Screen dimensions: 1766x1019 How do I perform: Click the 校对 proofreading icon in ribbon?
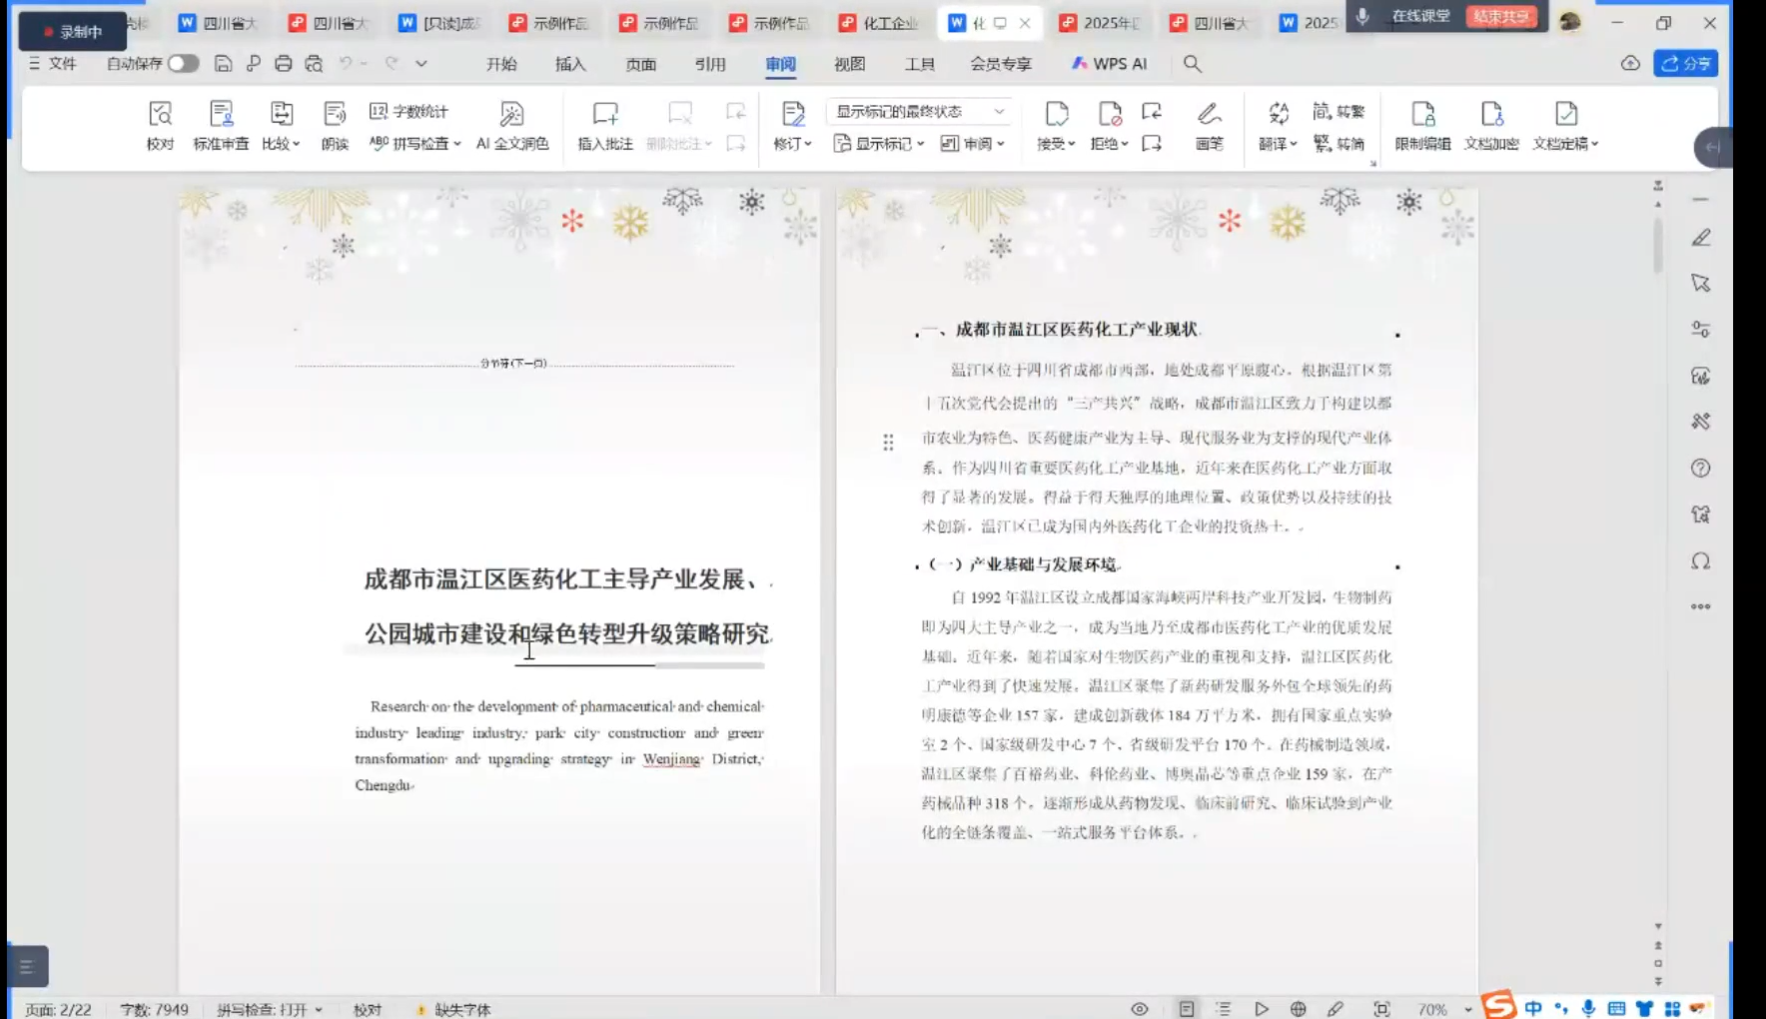(x=160, y=125)
